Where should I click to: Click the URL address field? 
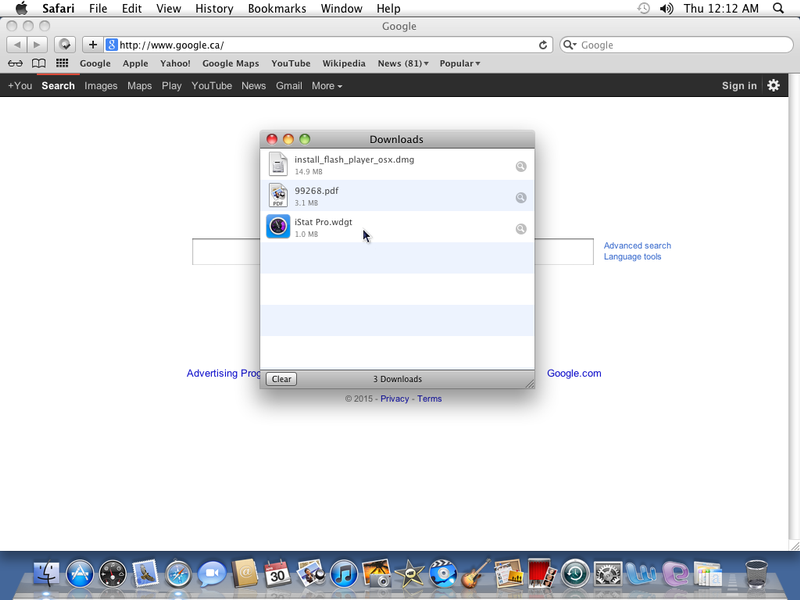point(327,45)
